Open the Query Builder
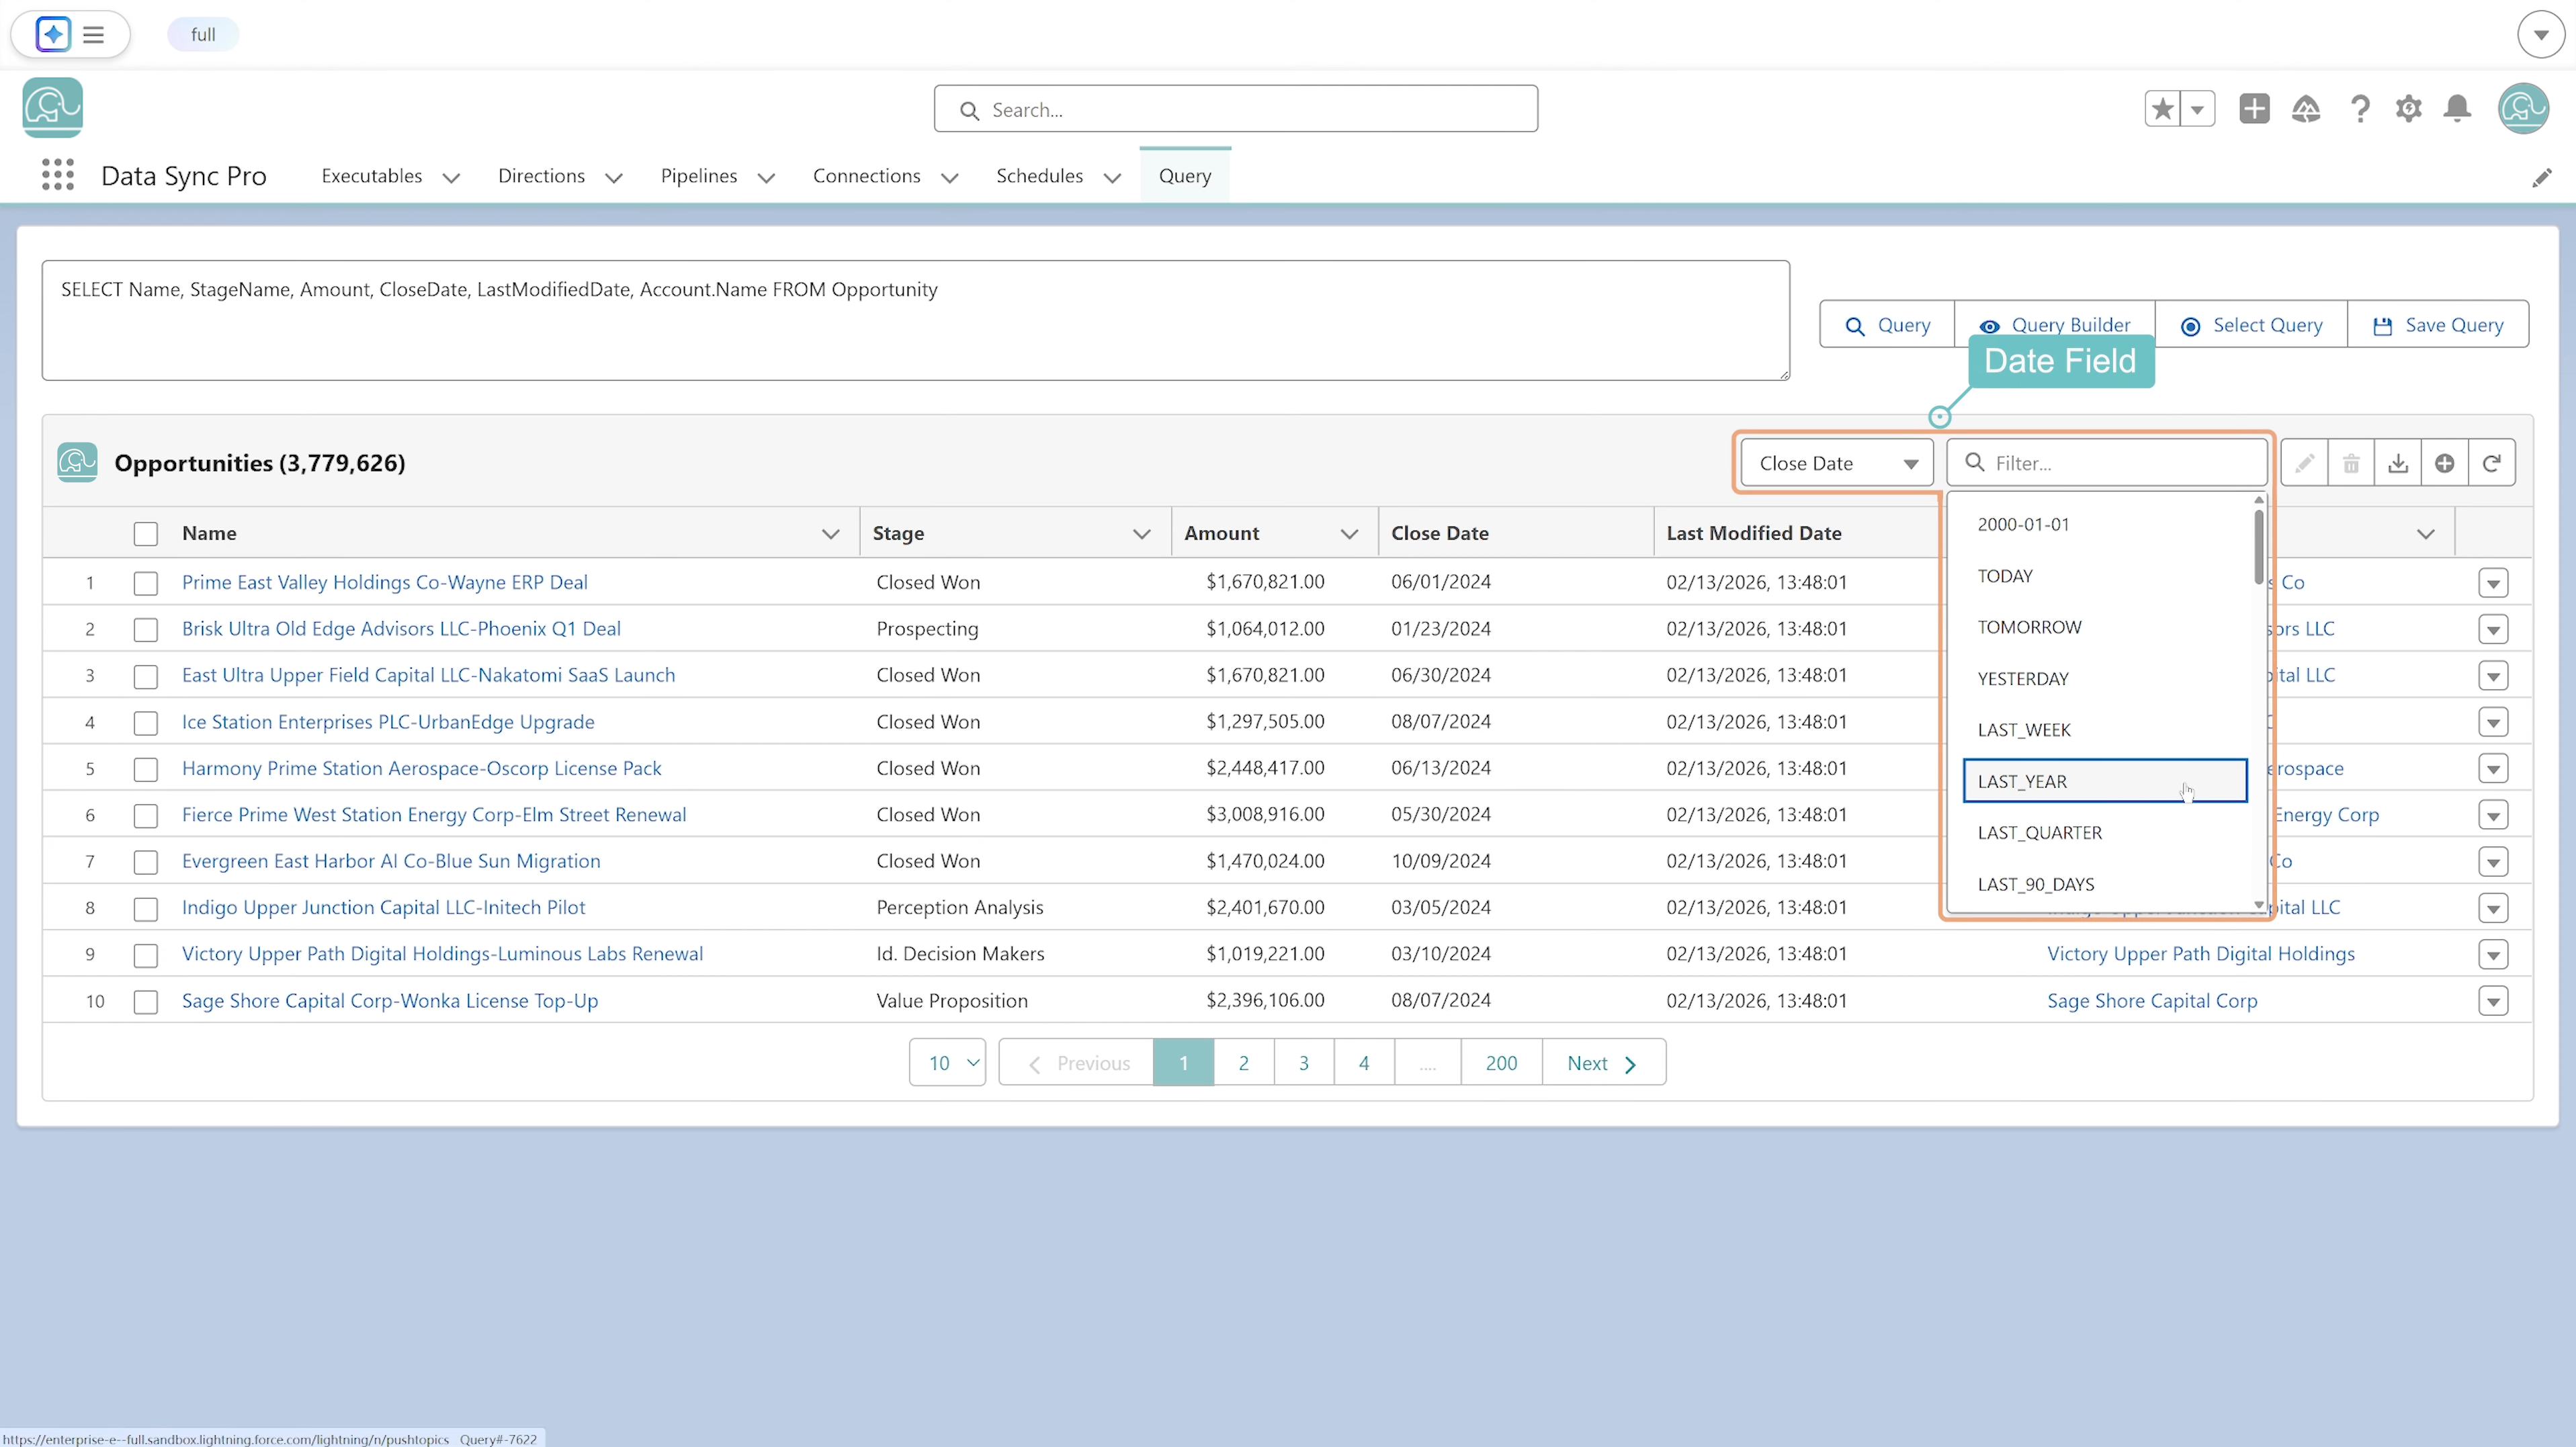 (2055, 325)
